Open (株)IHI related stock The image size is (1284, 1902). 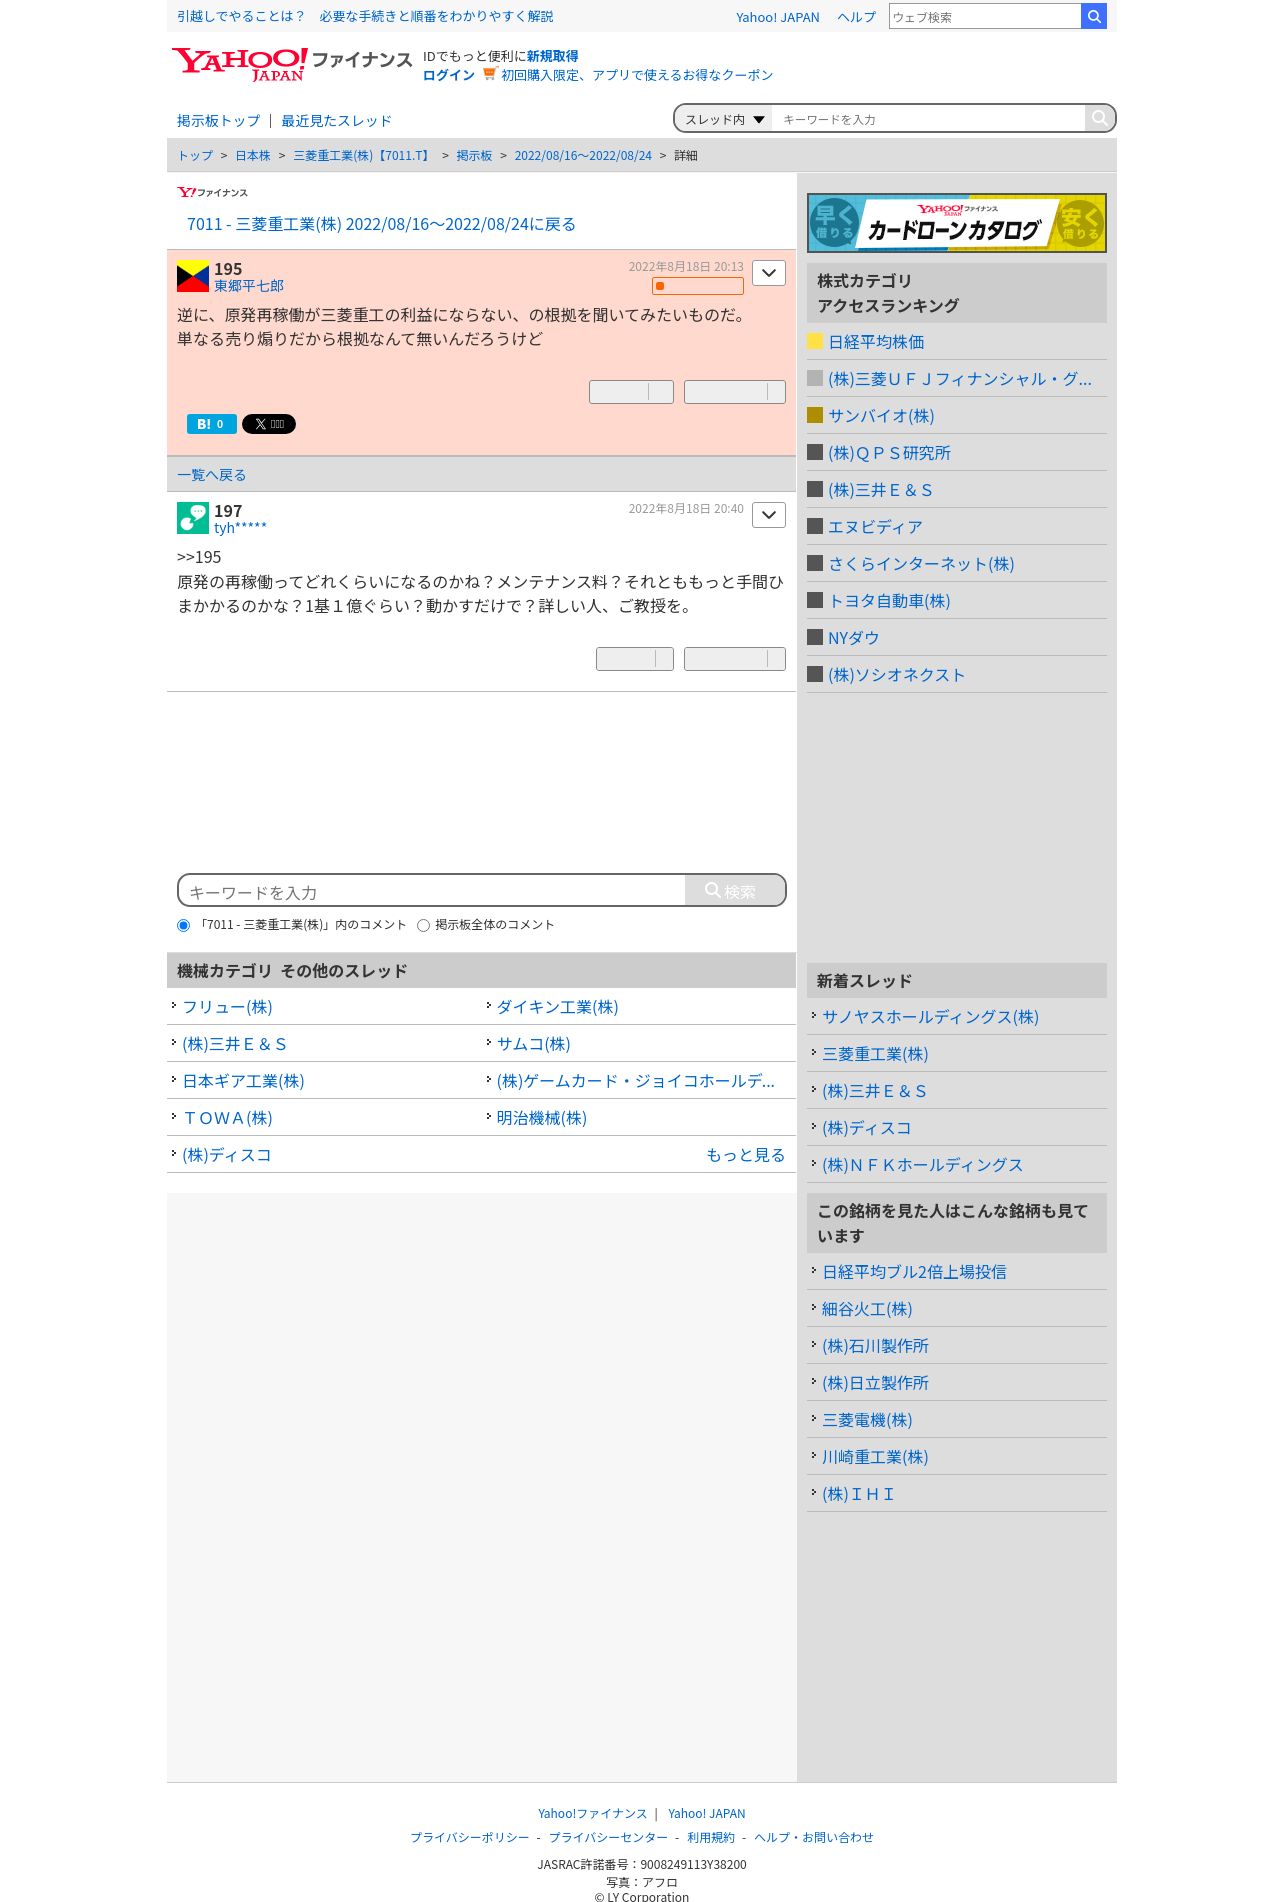pos(858,1494)
